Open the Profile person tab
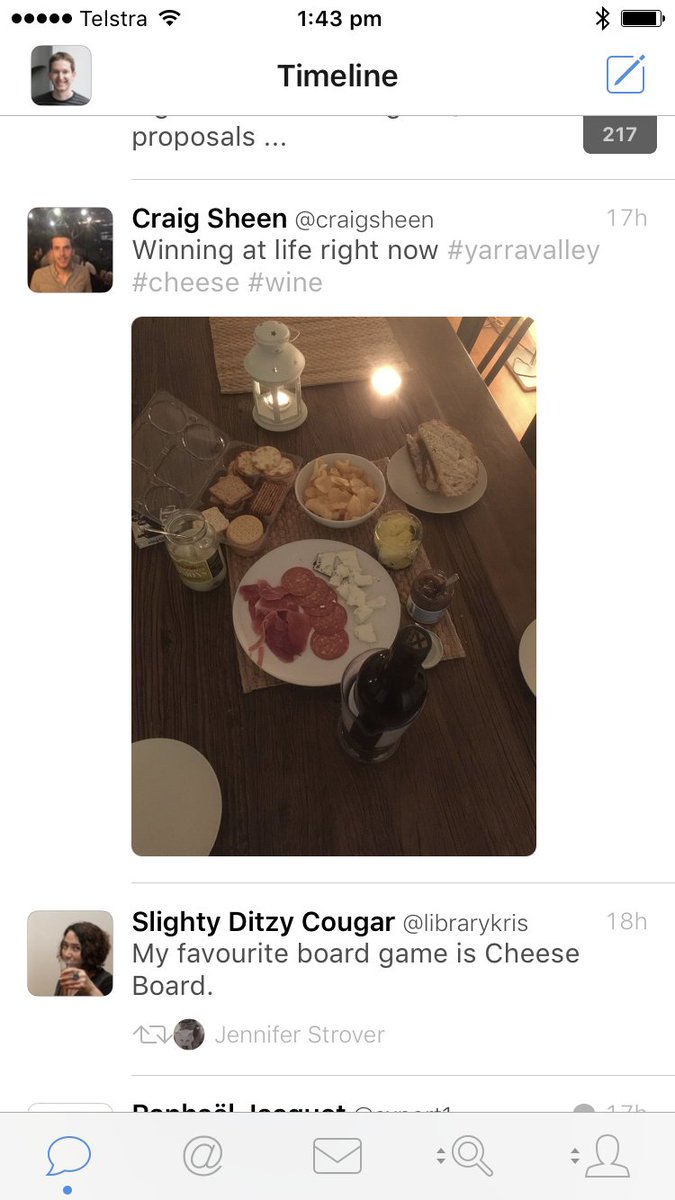Screen dimensions: 675x1200 click(x=607, y=1157)
